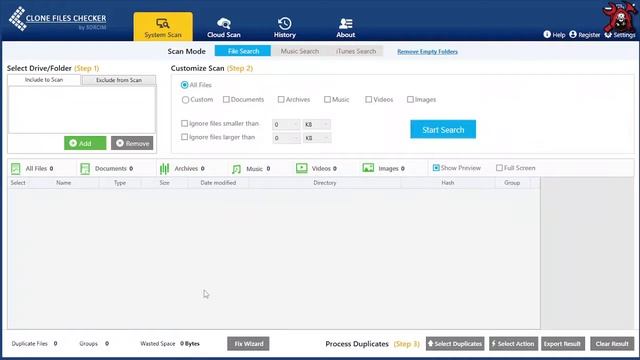The height and width of the screenshot is (360, 640).
Task: Switch to the Exclude from Scan tab
Action: pyautogui.click(x=119, y=80)
